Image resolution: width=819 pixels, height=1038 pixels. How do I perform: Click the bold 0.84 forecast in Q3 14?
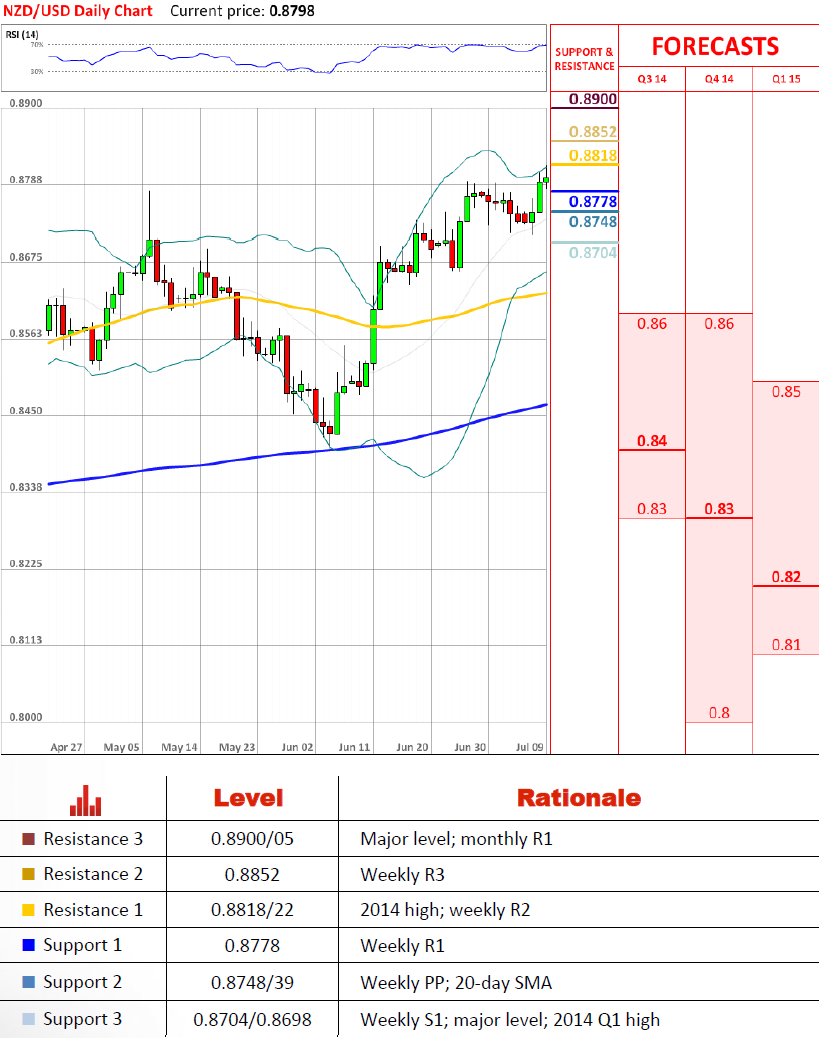pyautogui.click(x=652, y=441)
